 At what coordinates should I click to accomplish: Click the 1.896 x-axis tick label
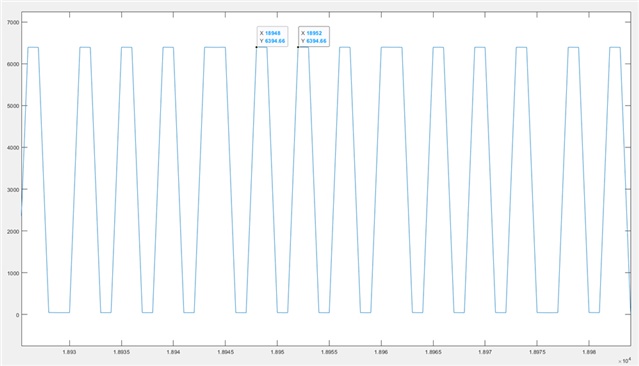(x=381, y=352)
